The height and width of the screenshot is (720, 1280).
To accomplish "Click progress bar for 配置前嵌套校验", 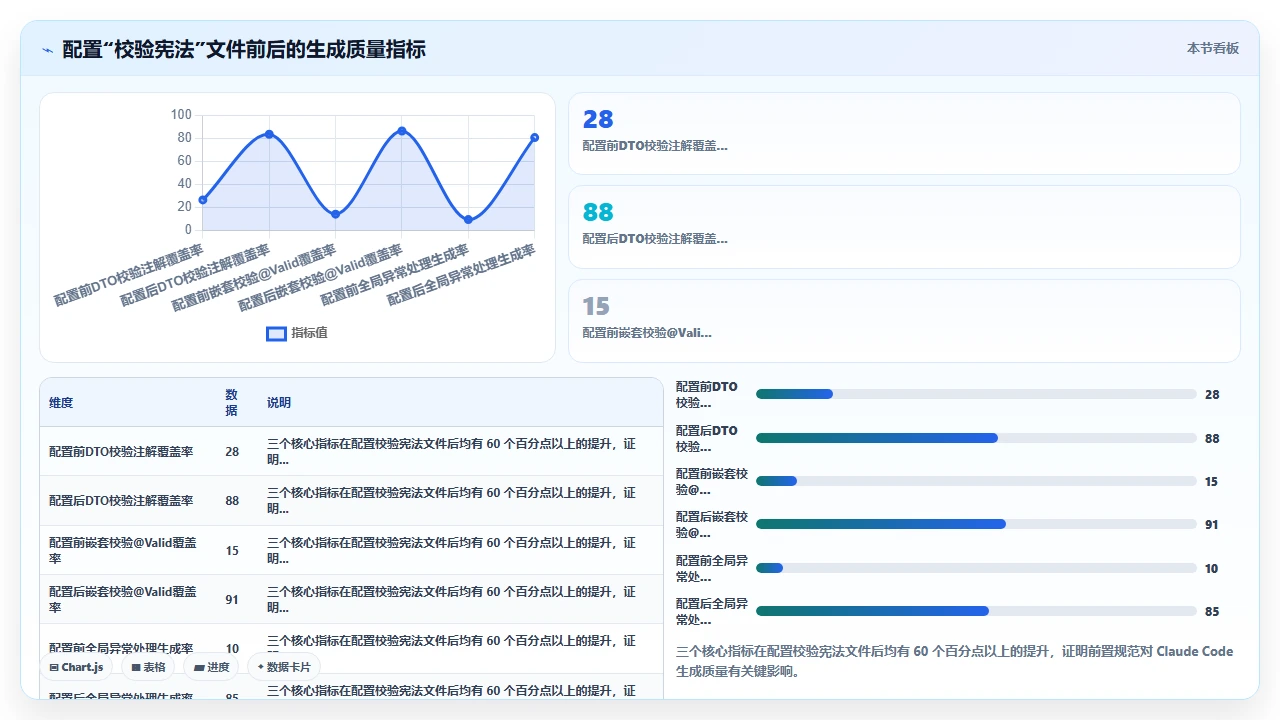I will [976, 481].
